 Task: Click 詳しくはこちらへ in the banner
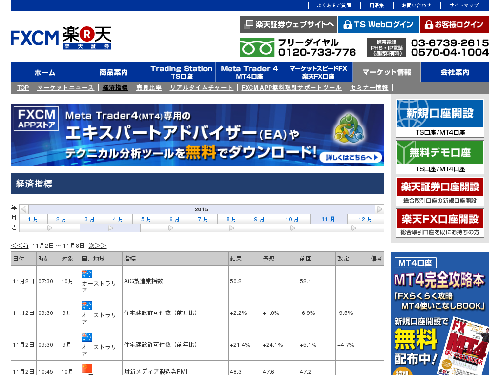351,157
